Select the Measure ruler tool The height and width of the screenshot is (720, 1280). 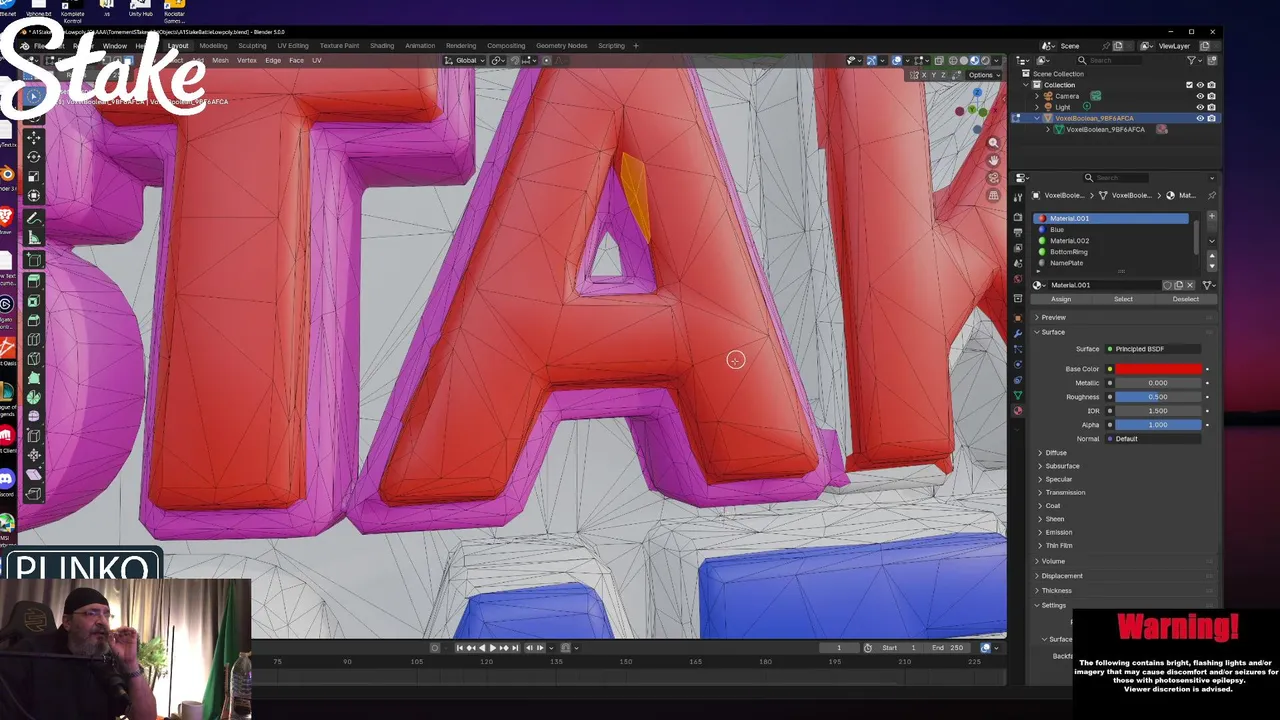click(34, 238)
